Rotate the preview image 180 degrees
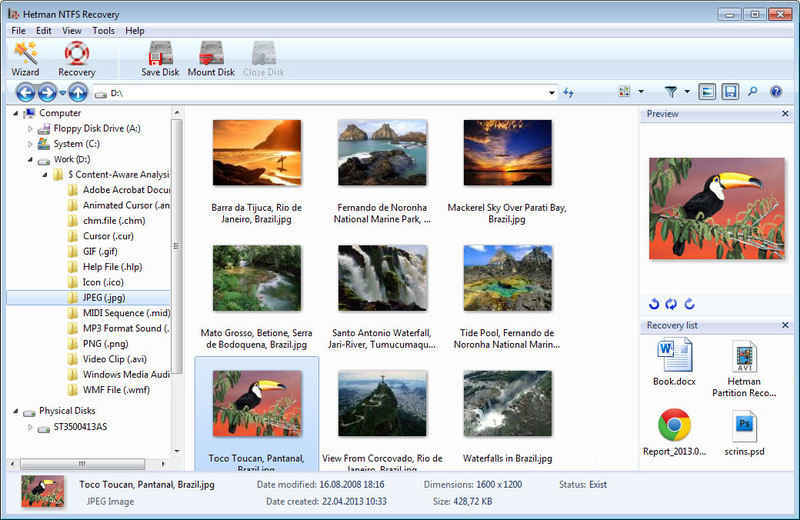Image resolution: width=800 pixels, height=520 pixels. click(x=672, y=304)
